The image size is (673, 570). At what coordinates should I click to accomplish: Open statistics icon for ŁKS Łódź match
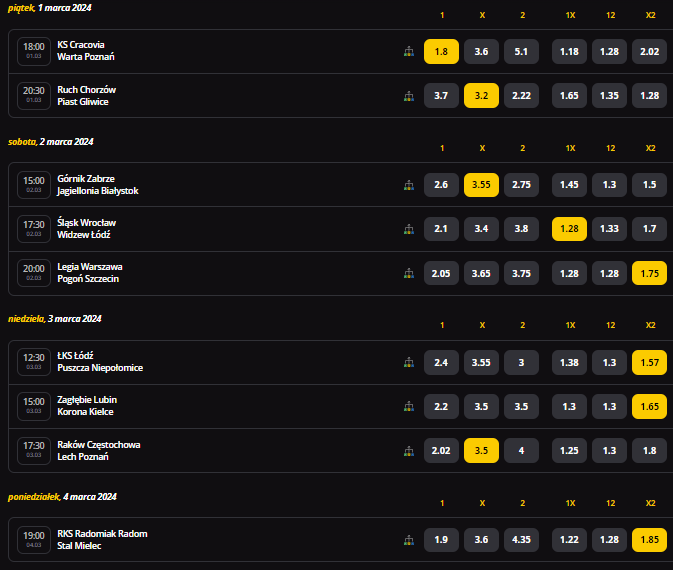click(409, 362)
